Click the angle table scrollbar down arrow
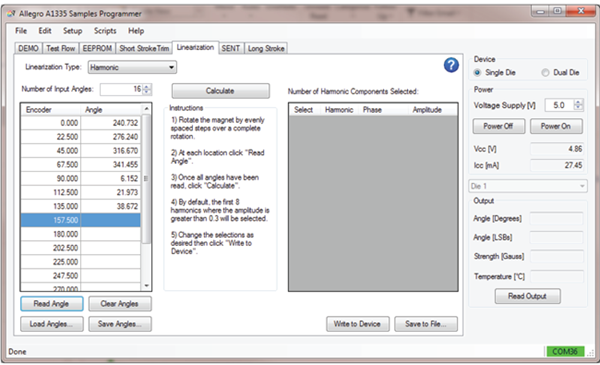This screenshot has width=600, height=365. coord(146,286)
